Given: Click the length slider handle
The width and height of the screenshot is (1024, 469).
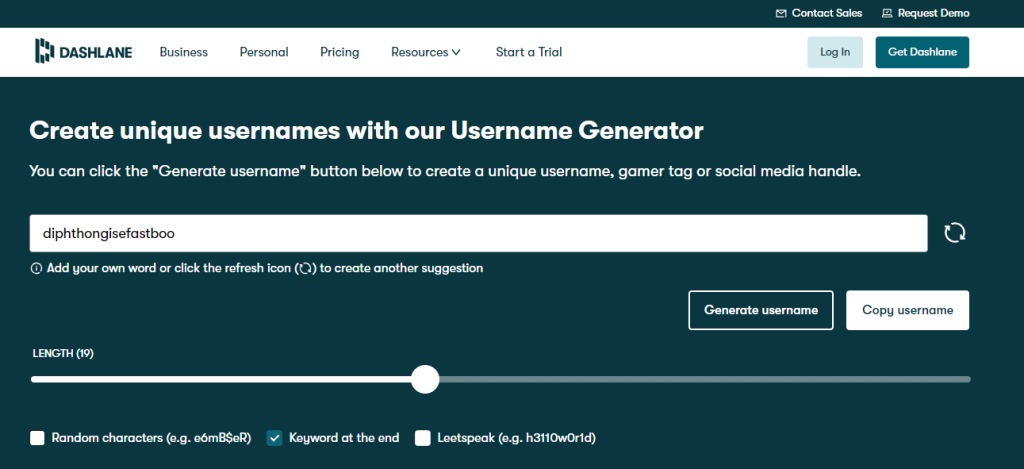Looking at the screenshot, I should [425, 379].
